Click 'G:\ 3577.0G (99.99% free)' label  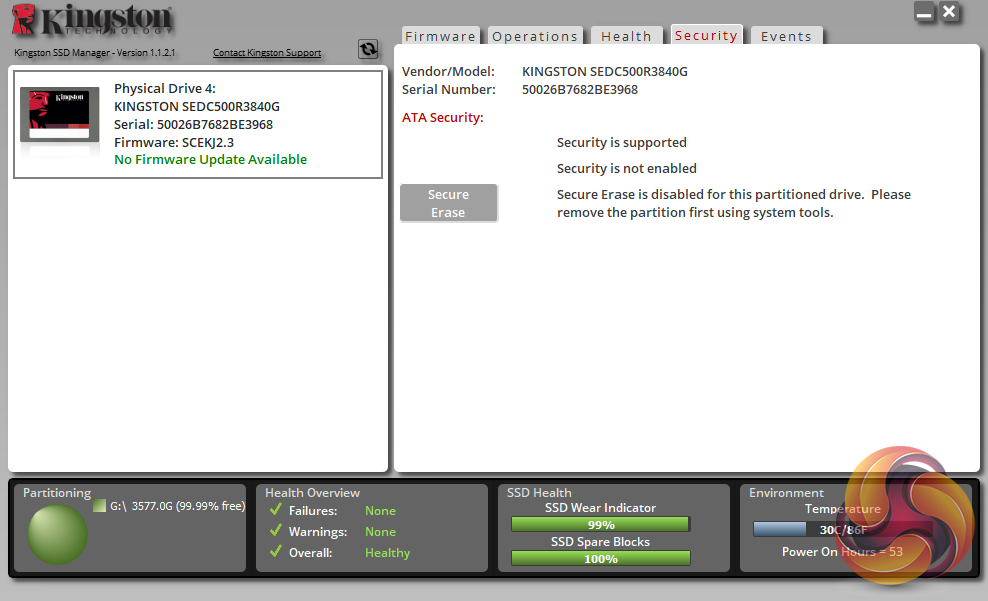coord(178,506)
